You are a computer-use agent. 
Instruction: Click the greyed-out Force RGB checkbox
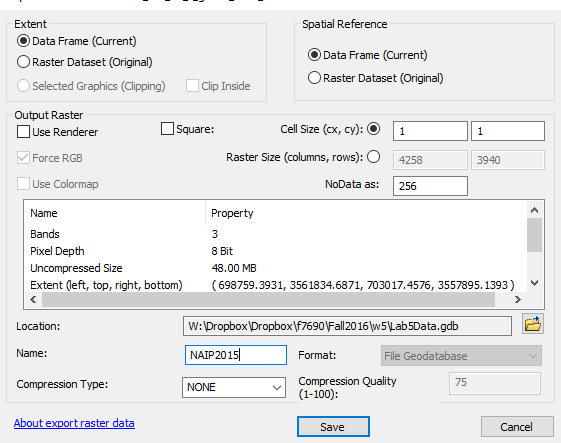point(23,158)
